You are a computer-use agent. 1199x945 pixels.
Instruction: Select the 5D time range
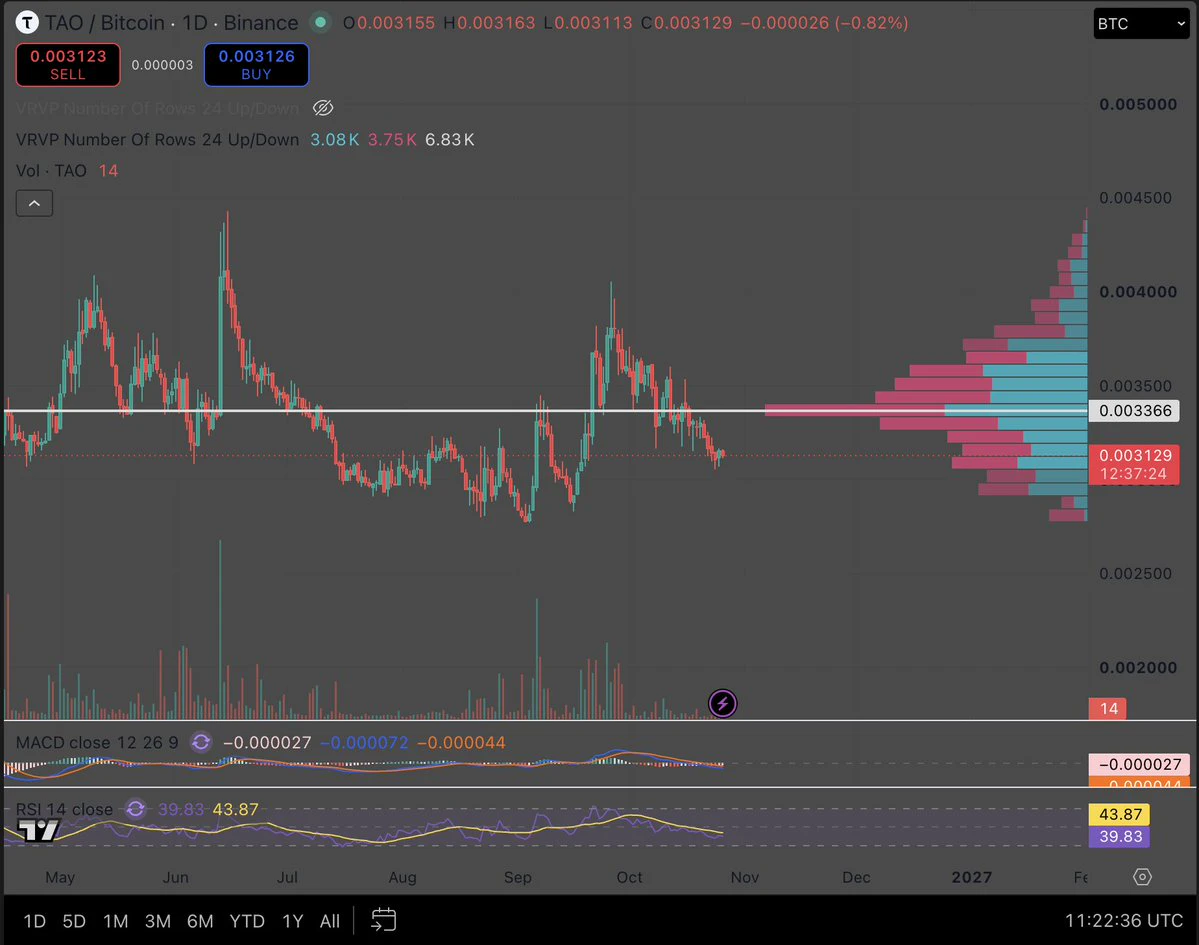click(74, 921)
